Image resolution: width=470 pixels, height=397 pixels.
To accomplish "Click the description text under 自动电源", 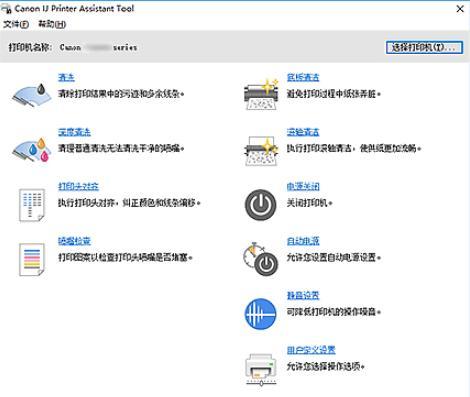I will click(334, 257).
